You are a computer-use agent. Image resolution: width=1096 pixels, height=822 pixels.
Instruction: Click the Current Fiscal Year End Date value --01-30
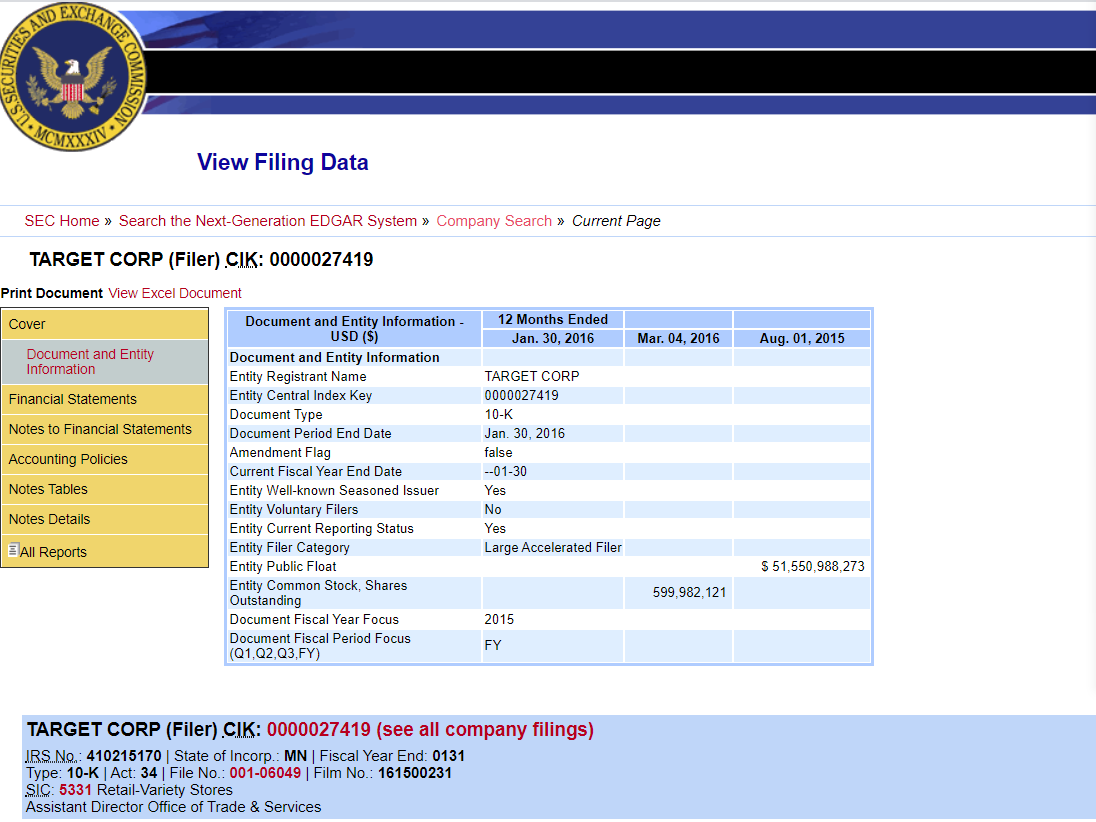(505, 471)
